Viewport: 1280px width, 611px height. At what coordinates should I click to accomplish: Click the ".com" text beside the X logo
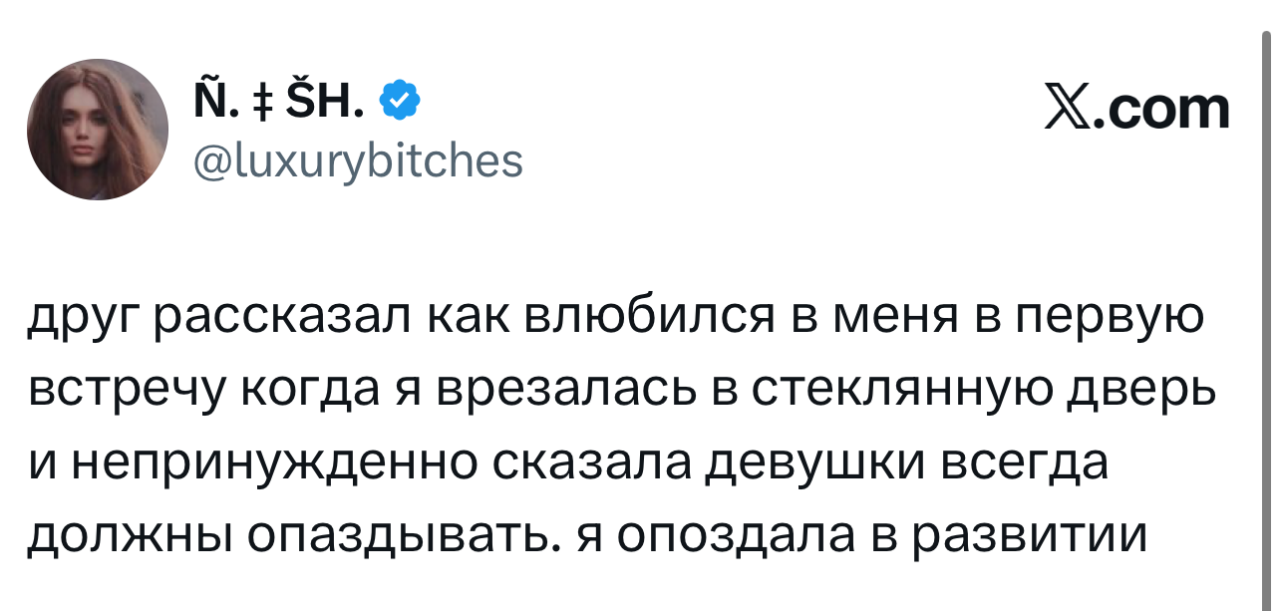click(1160, 108)
